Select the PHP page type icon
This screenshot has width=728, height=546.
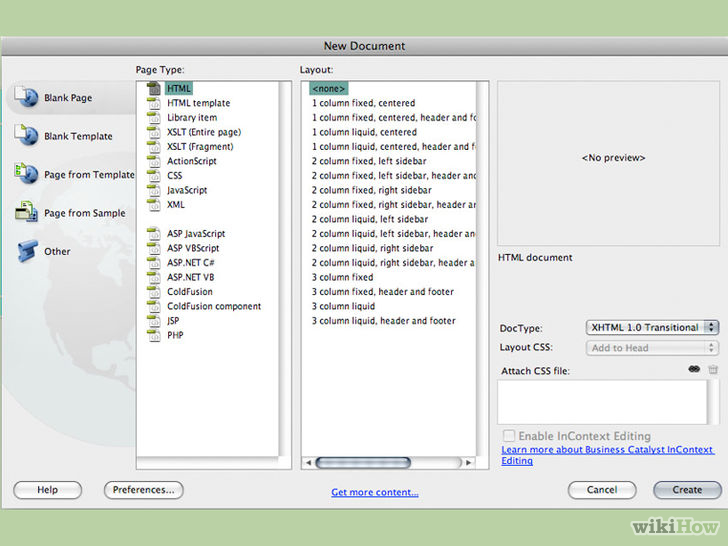[154, 336]
